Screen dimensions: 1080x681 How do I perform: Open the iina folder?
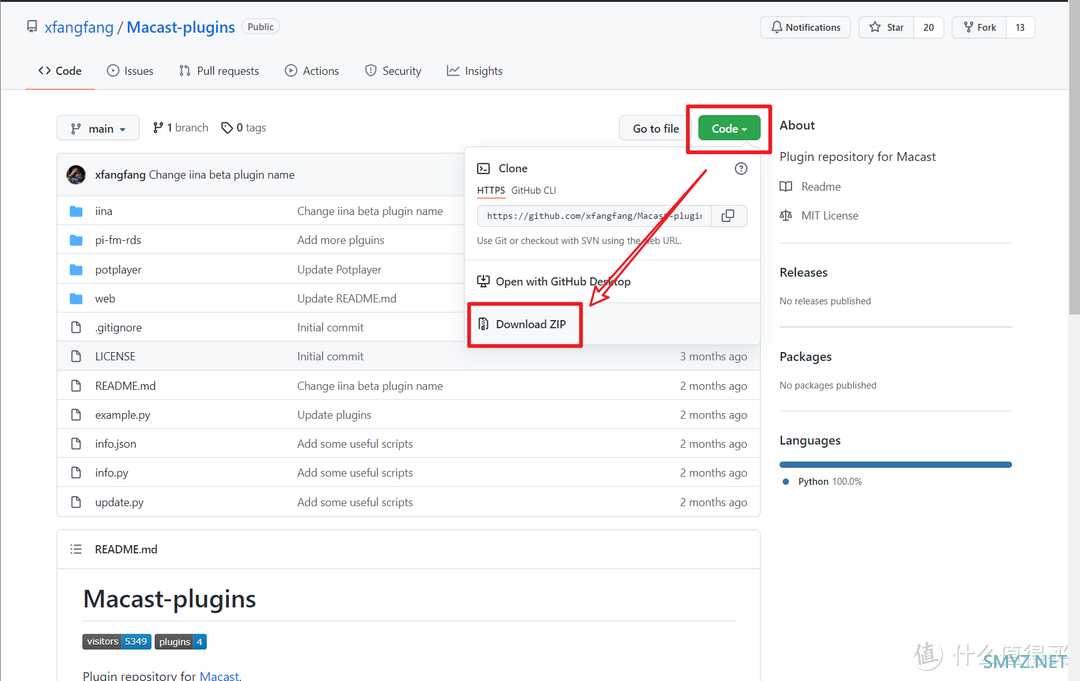click(103, 211)
